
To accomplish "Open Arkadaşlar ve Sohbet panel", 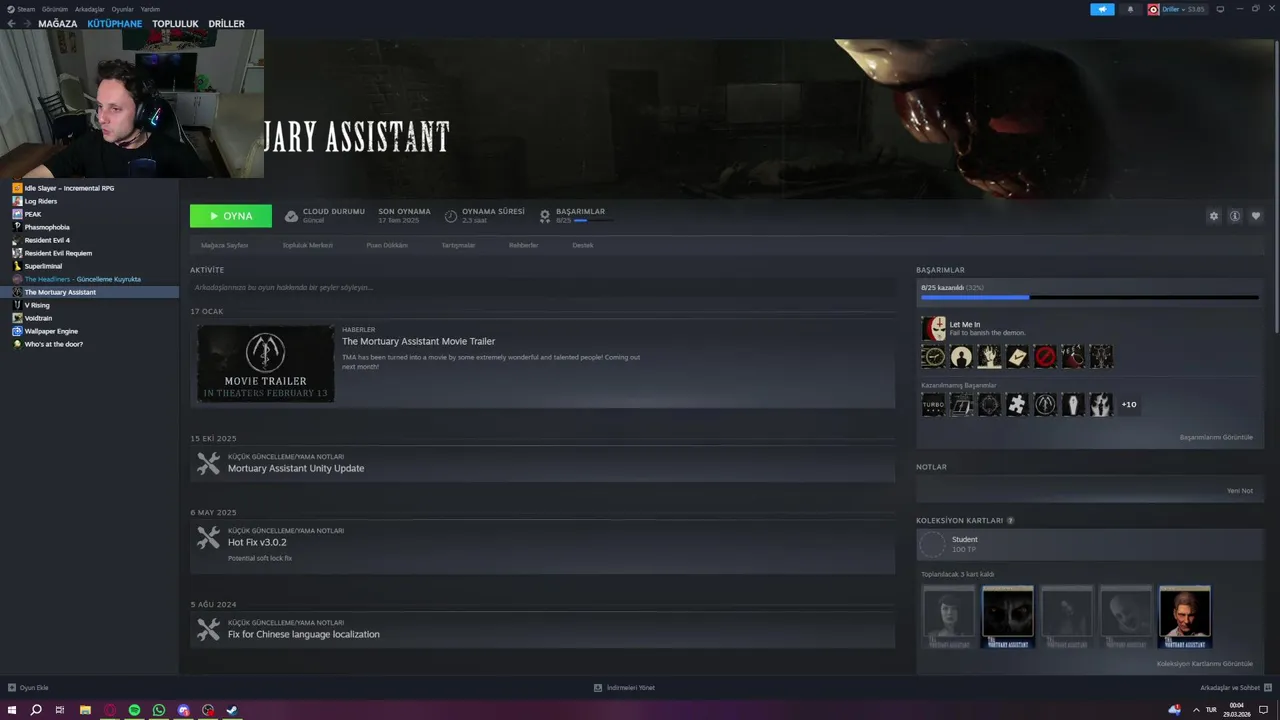I will (1236, 688).
